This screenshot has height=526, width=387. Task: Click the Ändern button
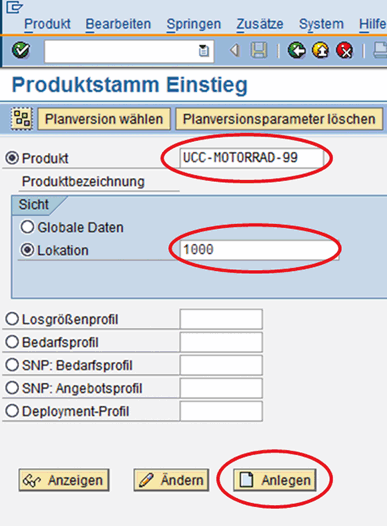pos(171,480)
